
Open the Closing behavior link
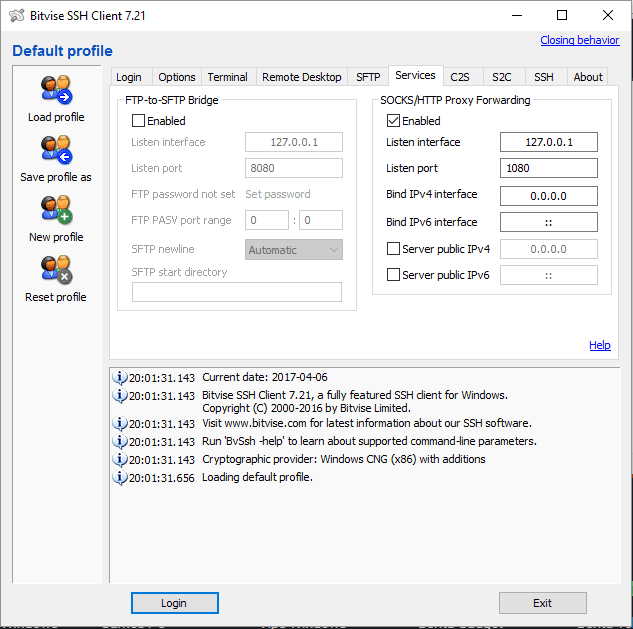(580, 40)
